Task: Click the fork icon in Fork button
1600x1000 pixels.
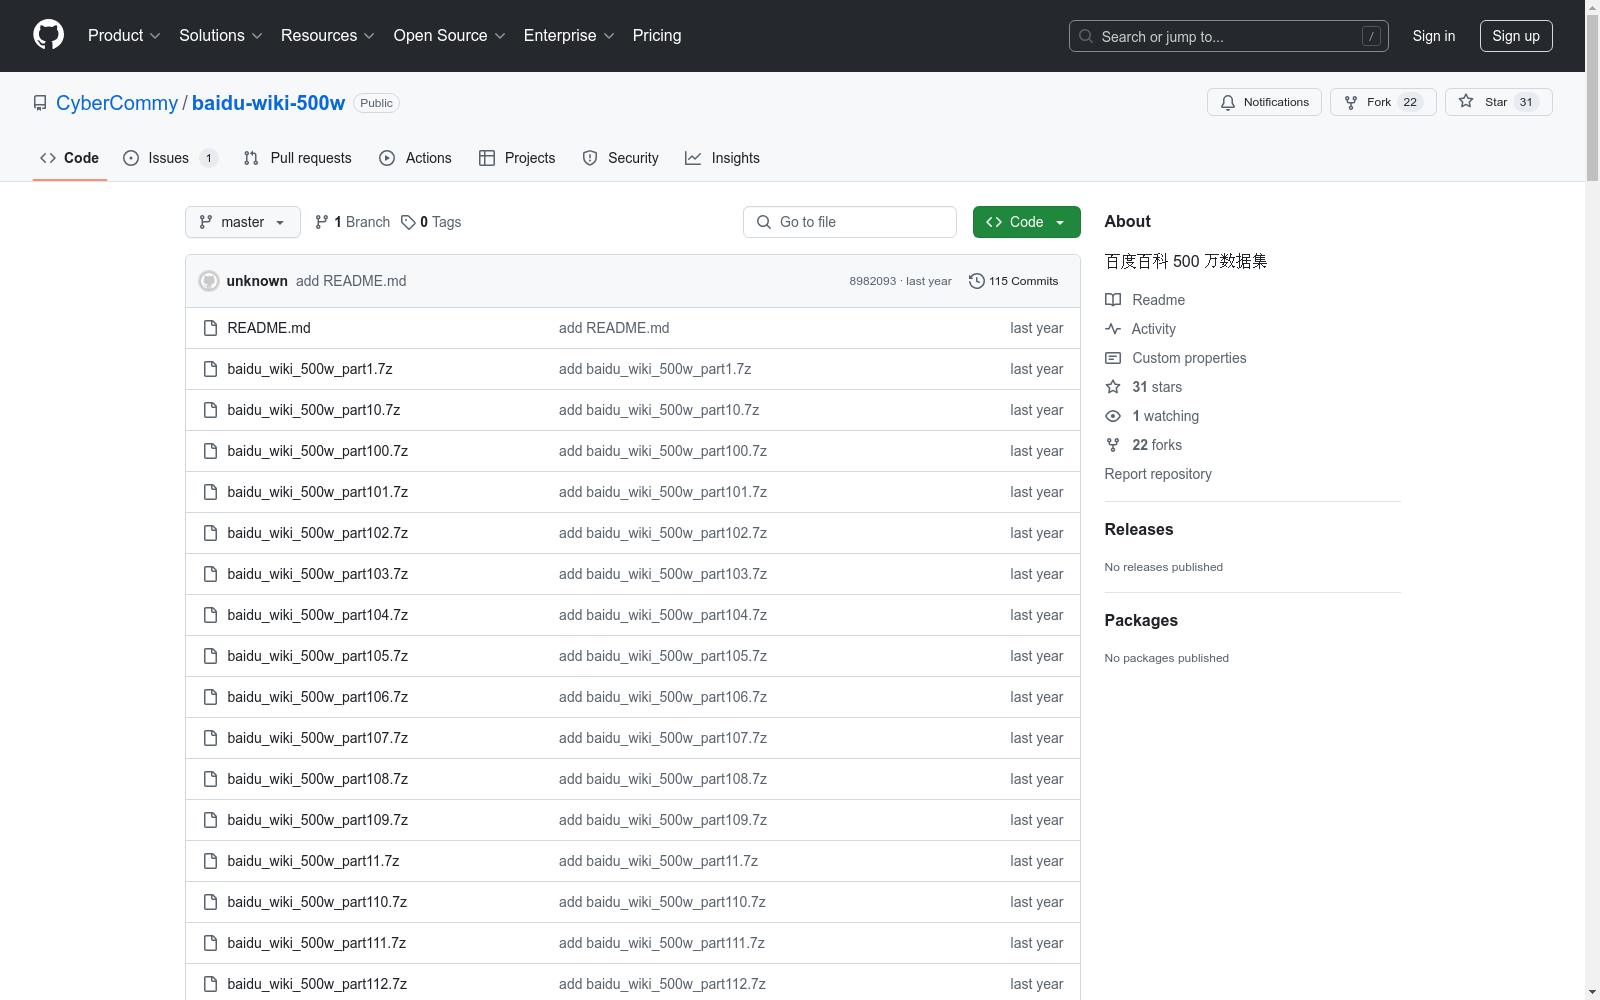Action: [x=1351, y=102]
